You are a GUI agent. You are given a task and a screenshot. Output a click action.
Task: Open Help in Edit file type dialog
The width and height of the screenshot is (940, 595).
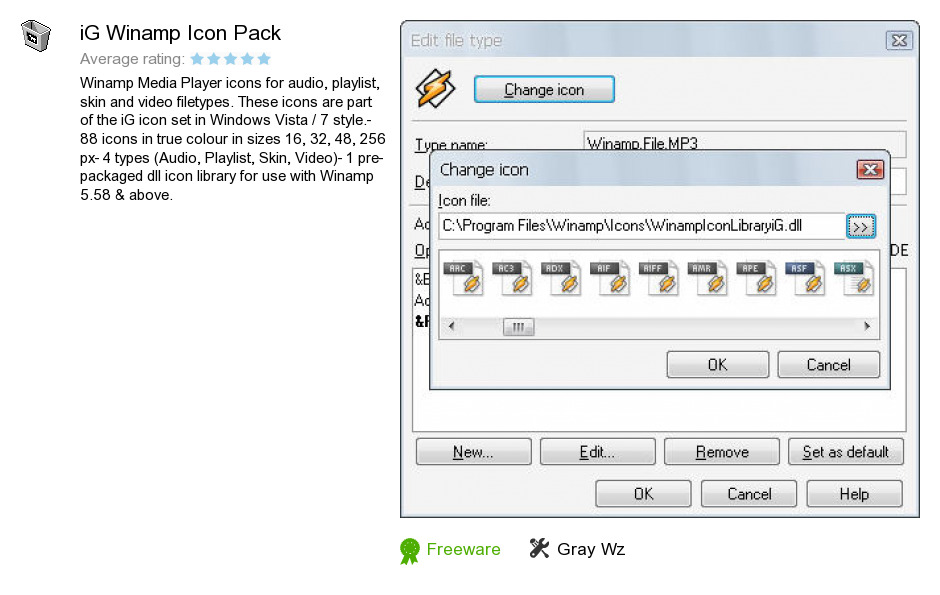[x=854, y=494]
